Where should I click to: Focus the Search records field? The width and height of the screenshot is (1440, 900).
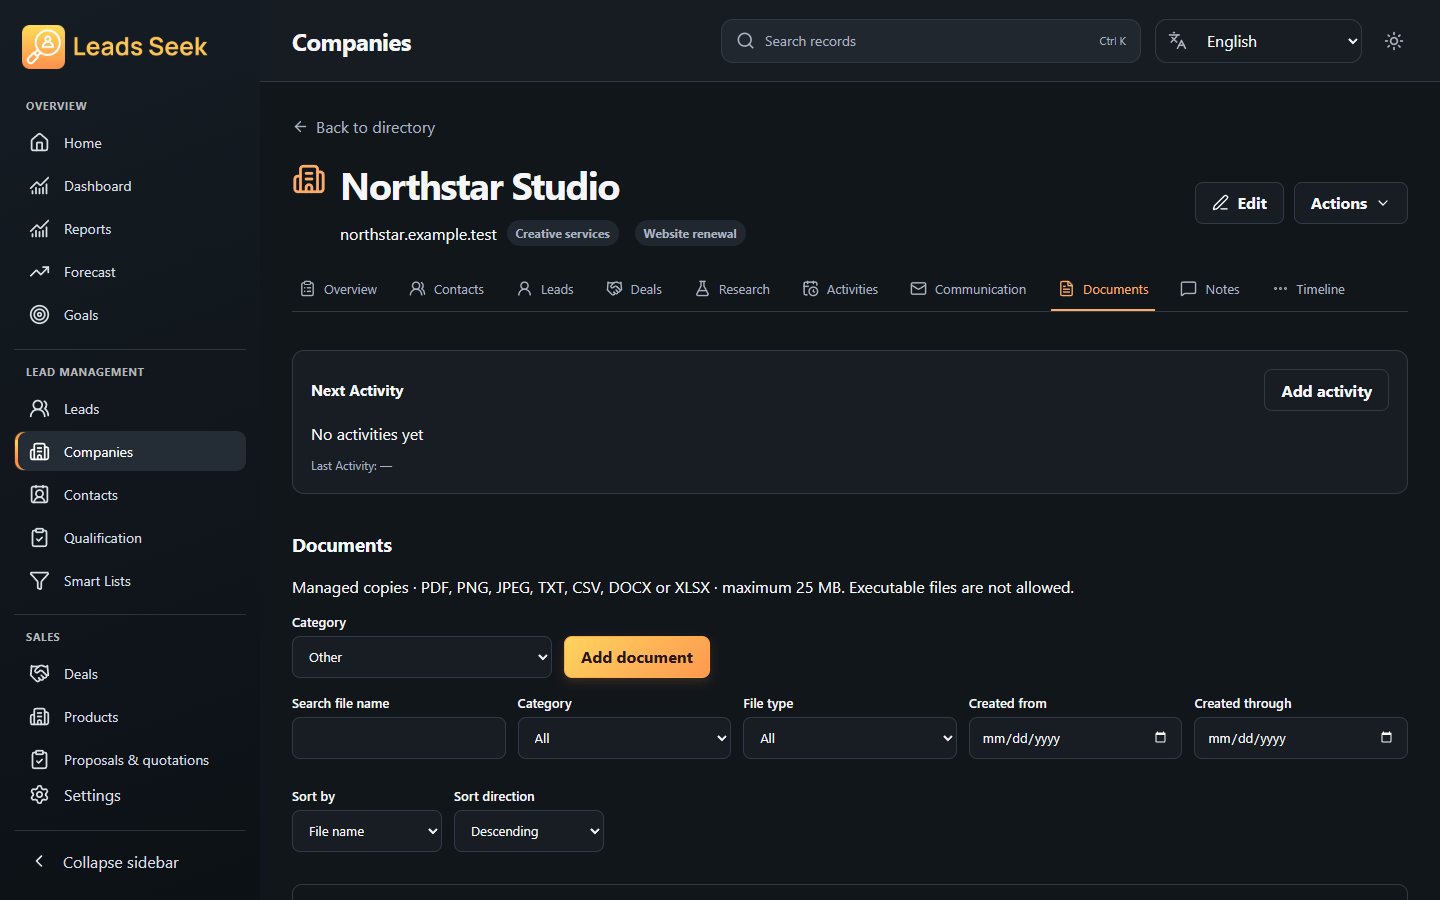930,41
